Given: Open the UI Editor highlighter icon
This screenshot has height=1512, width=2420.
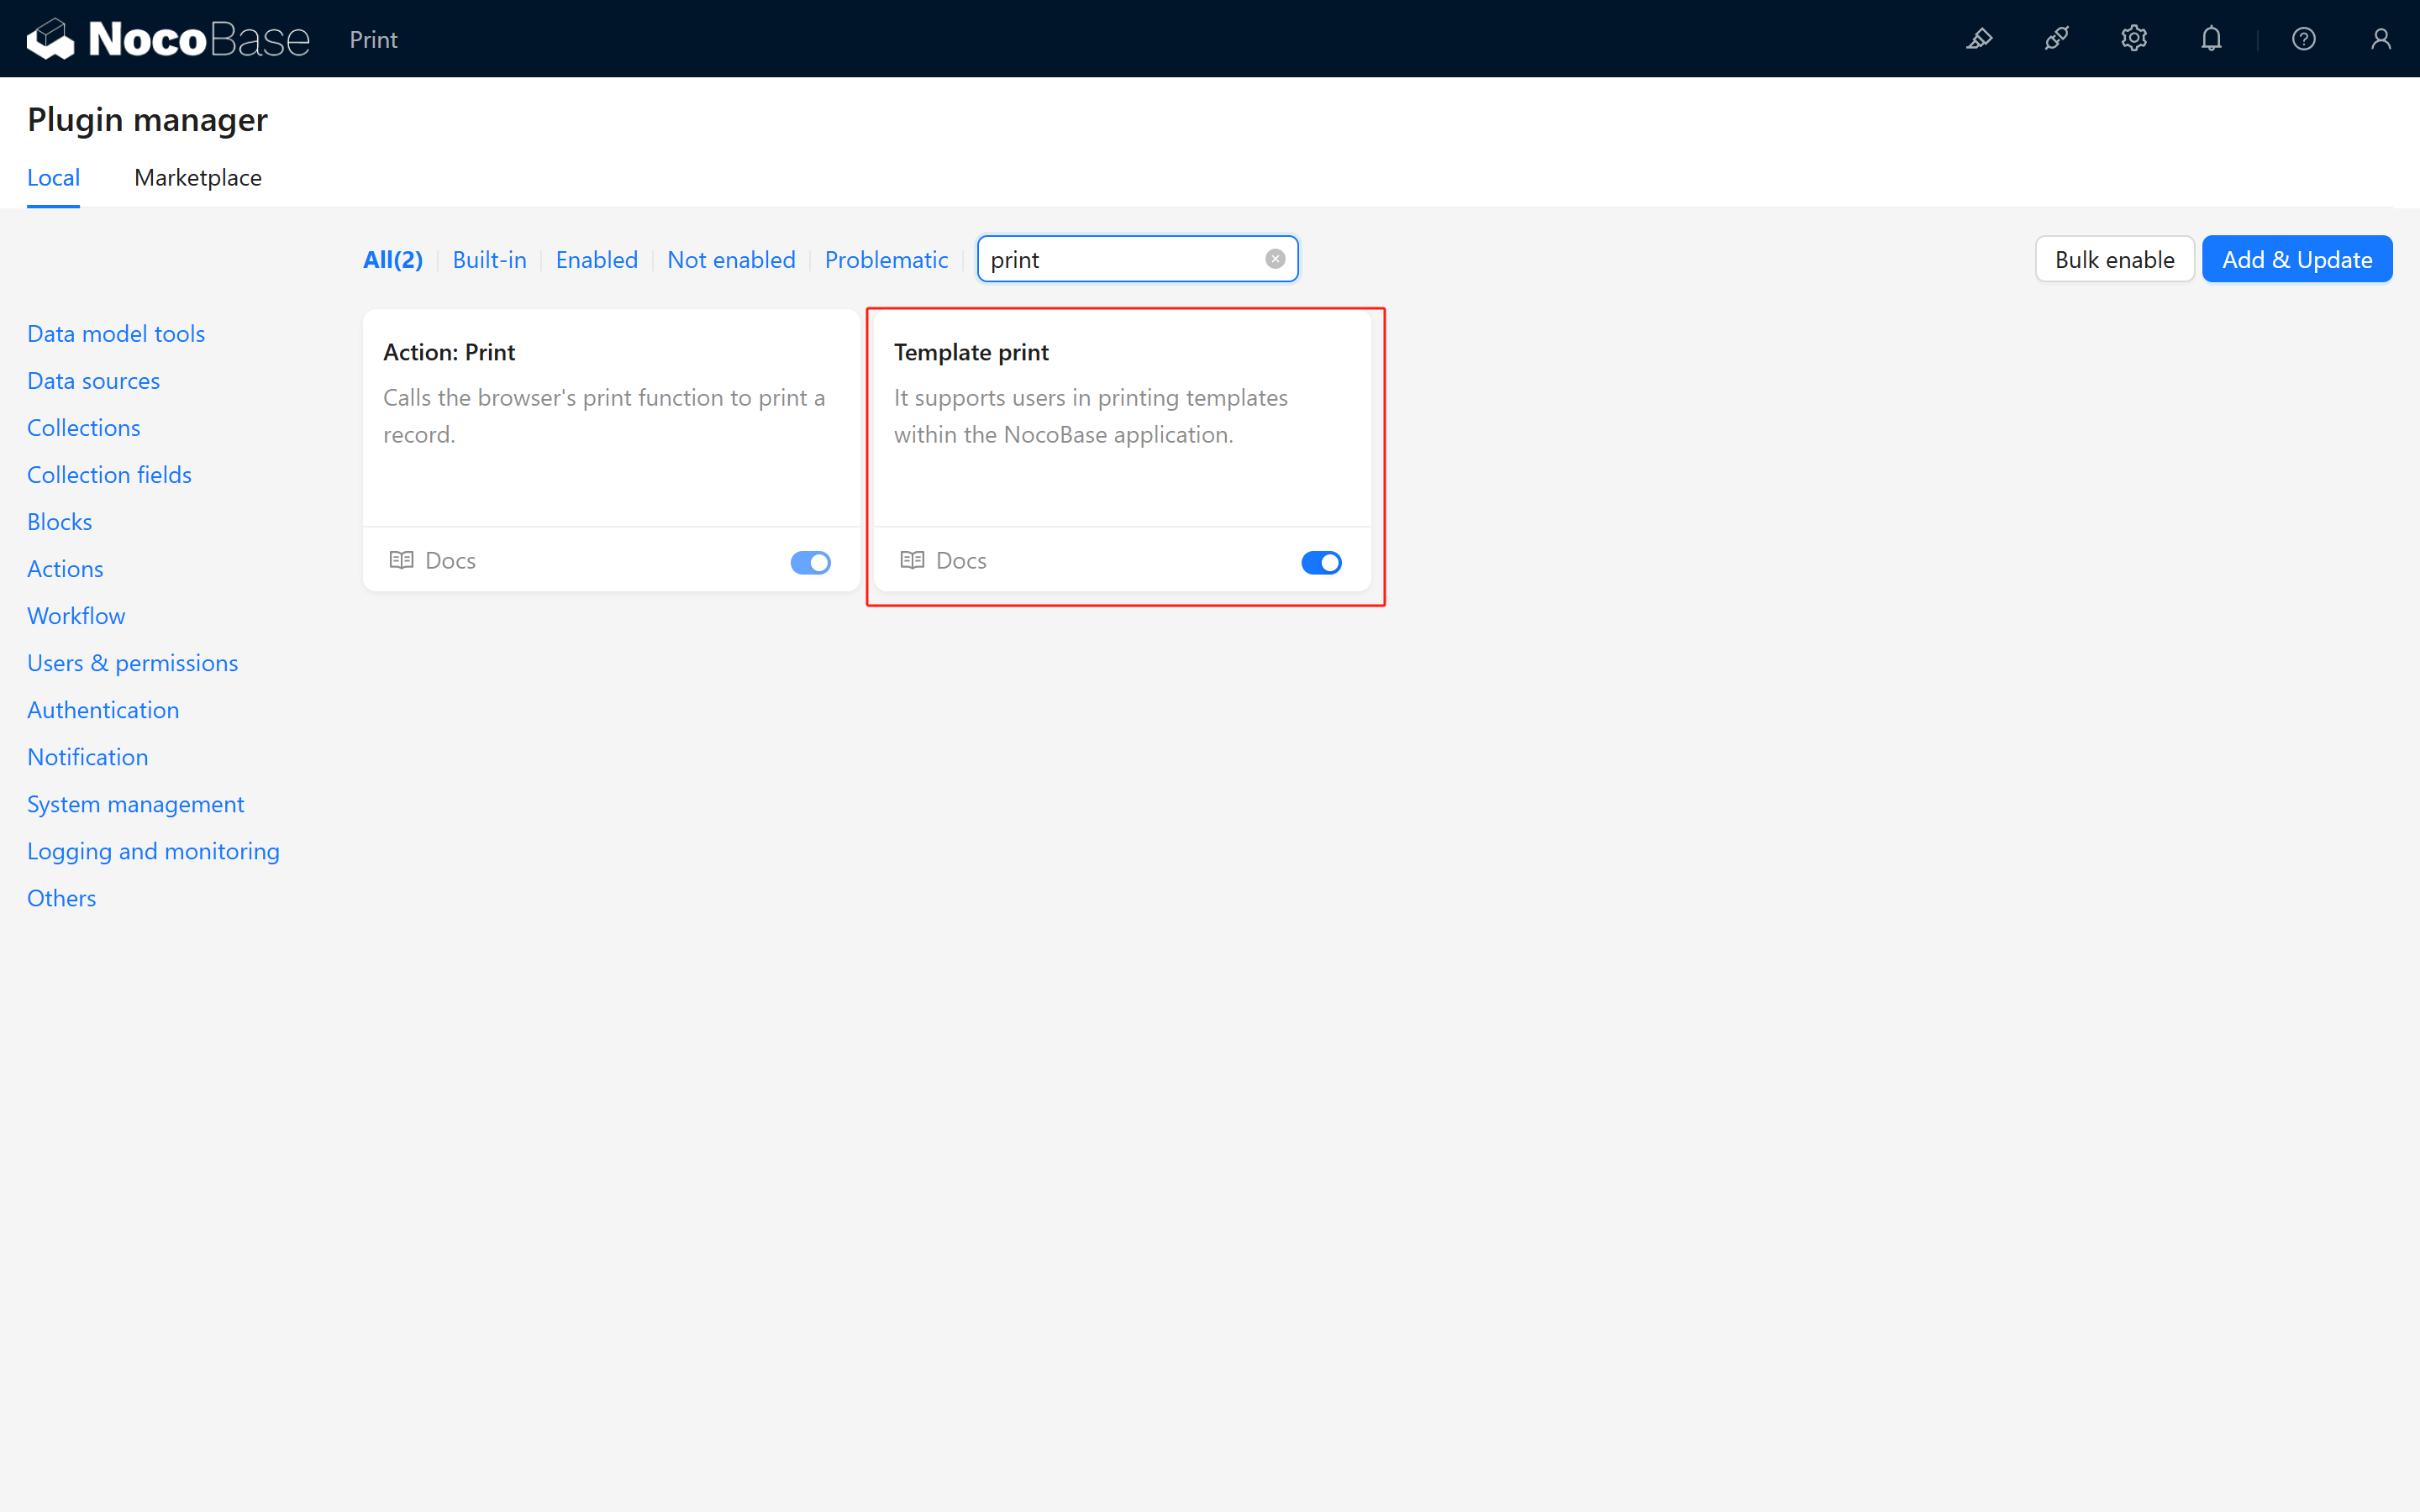Looking at the screenshot, I should 1979,39.
